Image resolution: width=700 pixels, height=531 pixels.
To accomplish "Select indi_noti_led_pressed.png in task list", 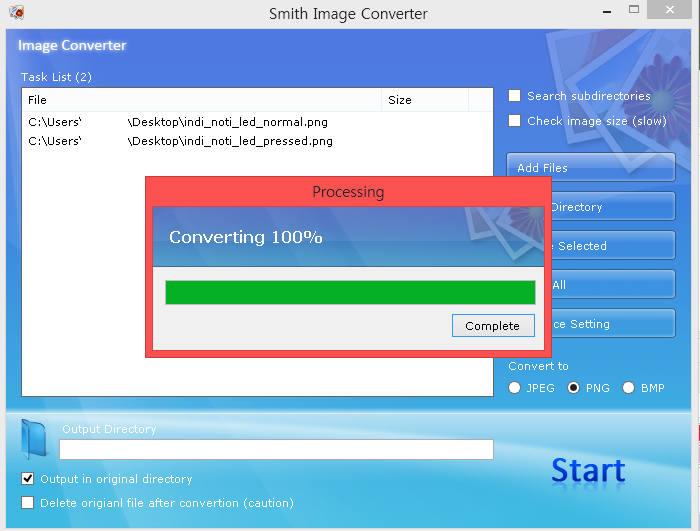I will [x=180, y=141].
